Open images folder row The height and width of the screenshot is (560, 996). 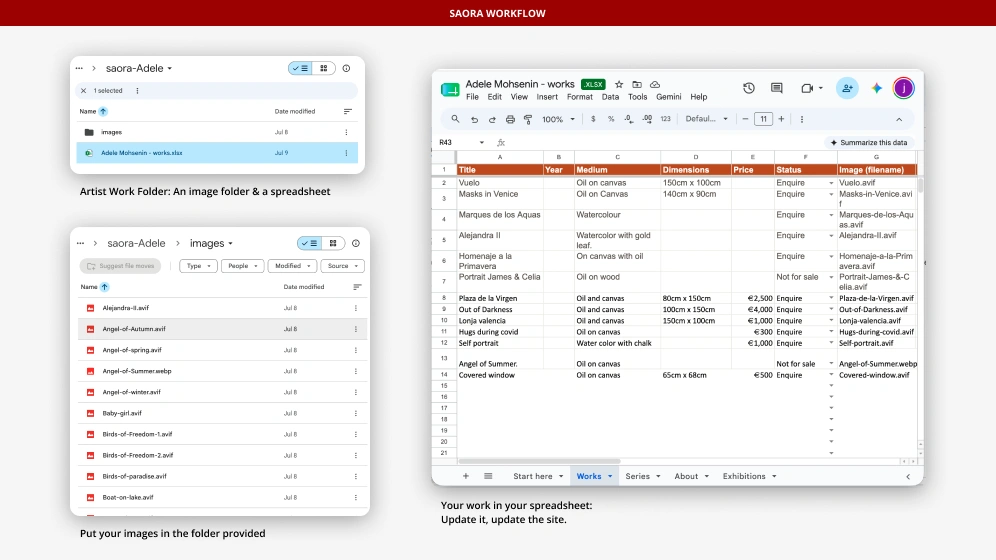(x=217, y=132)
